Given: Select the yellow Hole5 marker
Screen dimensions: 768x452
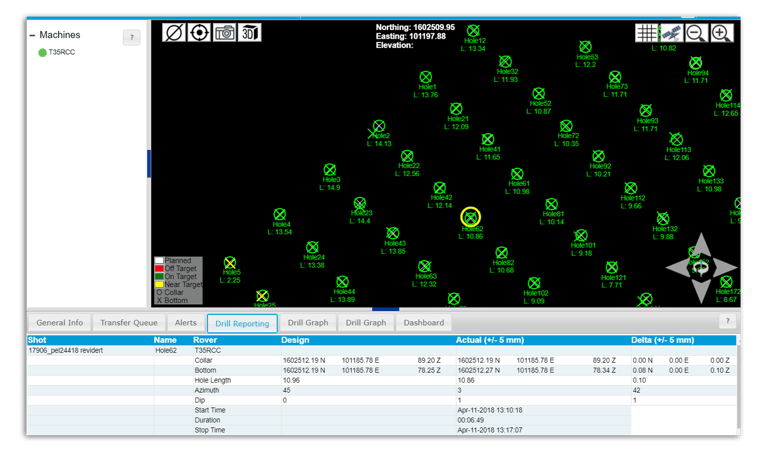Looking at the screenshot, I should (230, 262).
